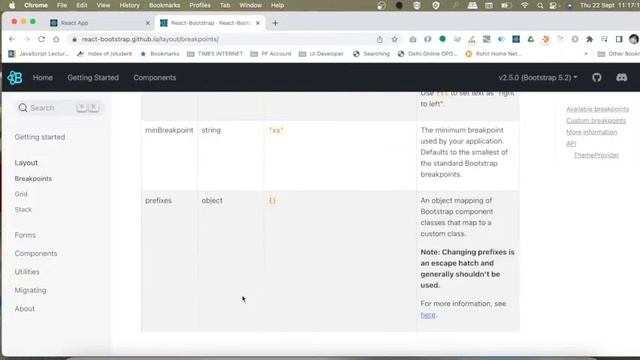Click the Wi-Fi status icon
The width and height of the screenshot is (640, 360).
524,5
